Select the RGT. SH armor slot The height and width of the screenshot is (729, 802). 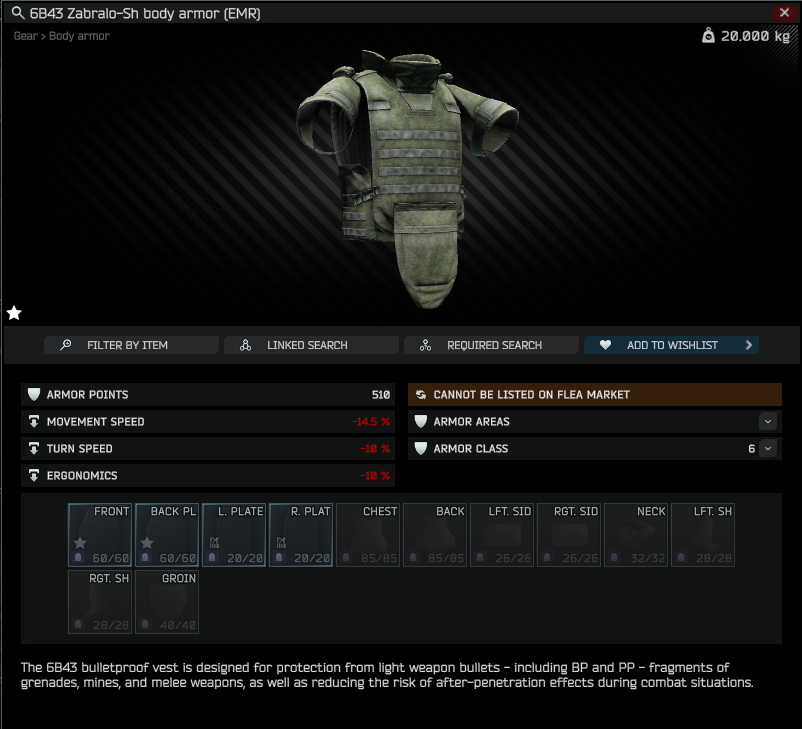[100, 602]
